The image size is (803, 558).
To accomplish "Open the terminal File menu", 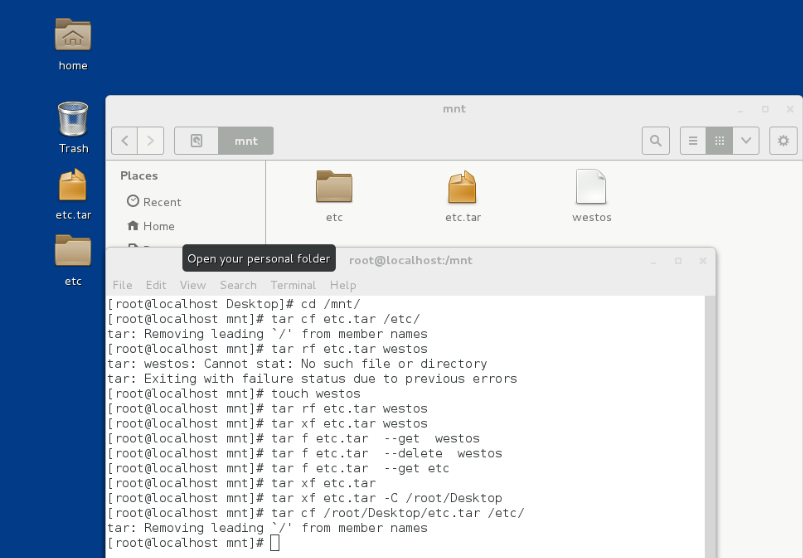I will coord(122,285).
